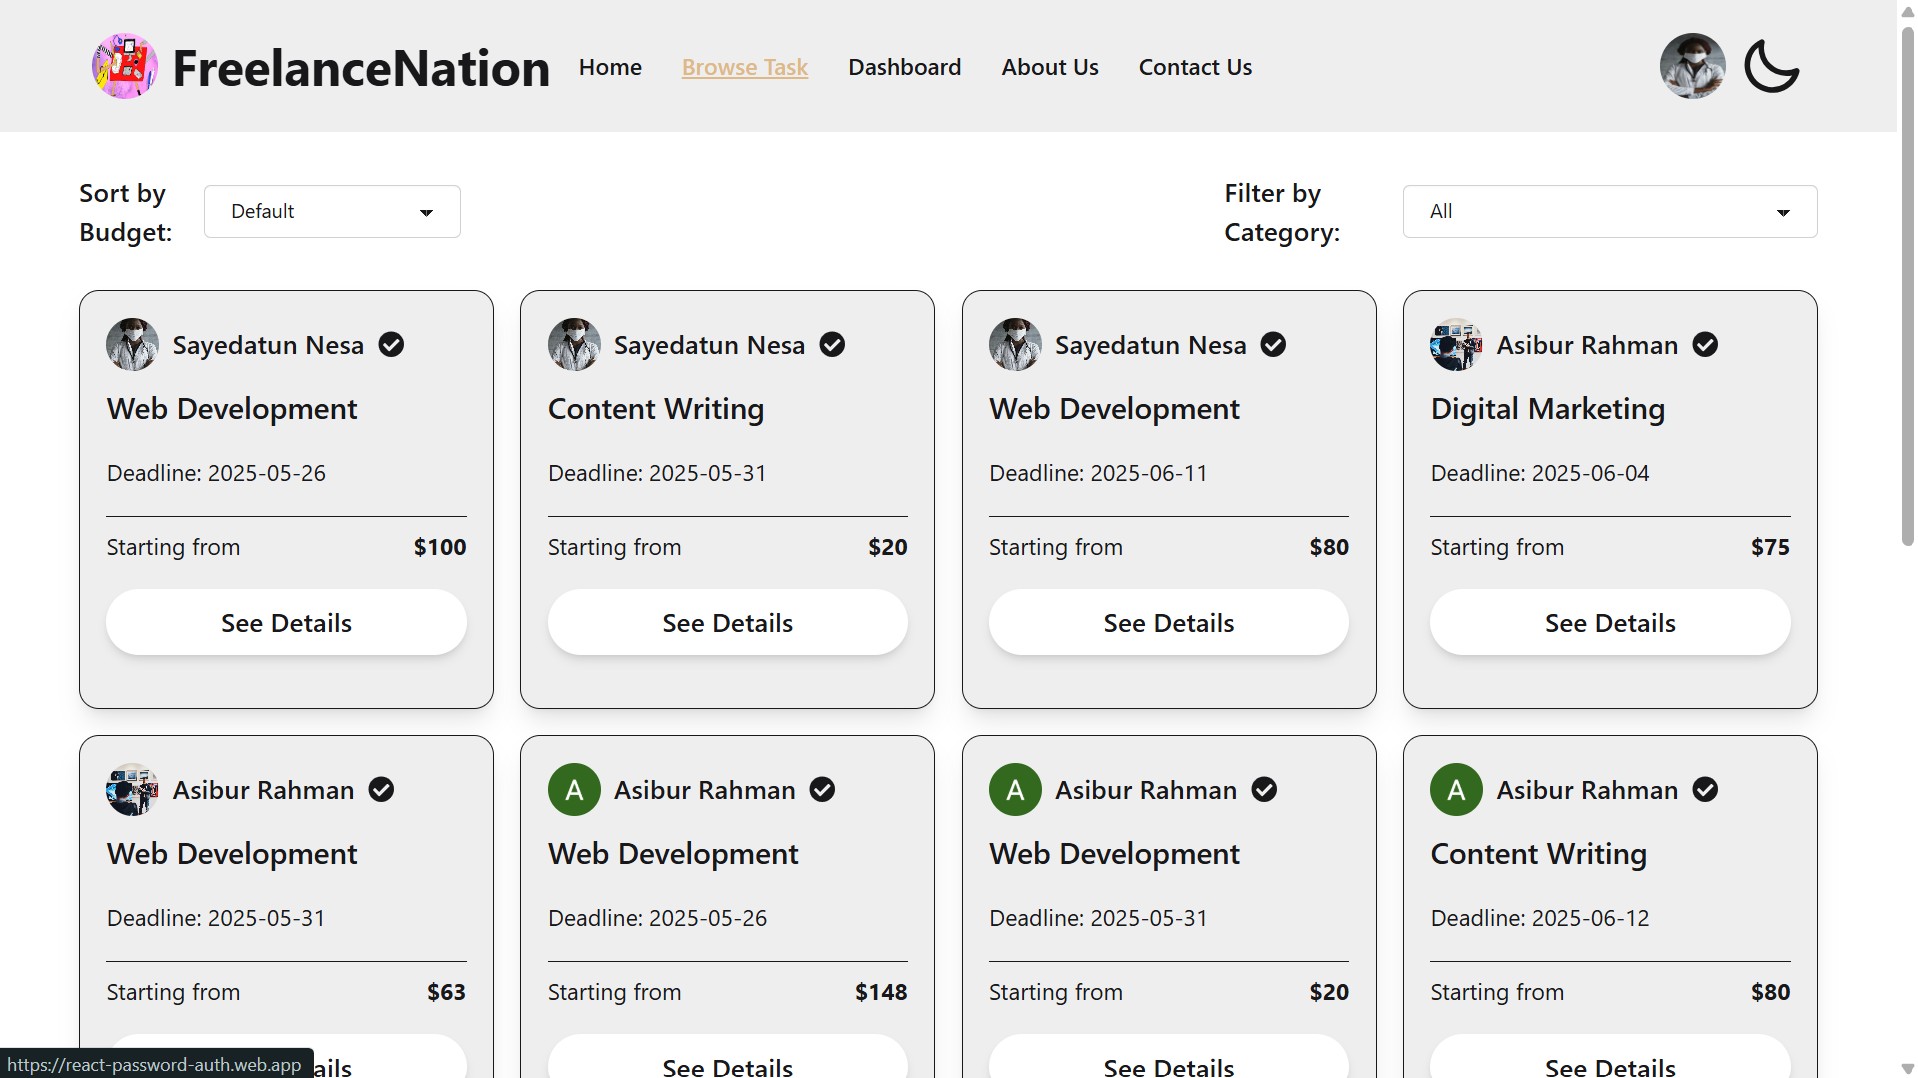The width and height of the screenshot is (1918, 1078).
Task: Click the FreelanceNation logo icon
Action: coord(125,66)
